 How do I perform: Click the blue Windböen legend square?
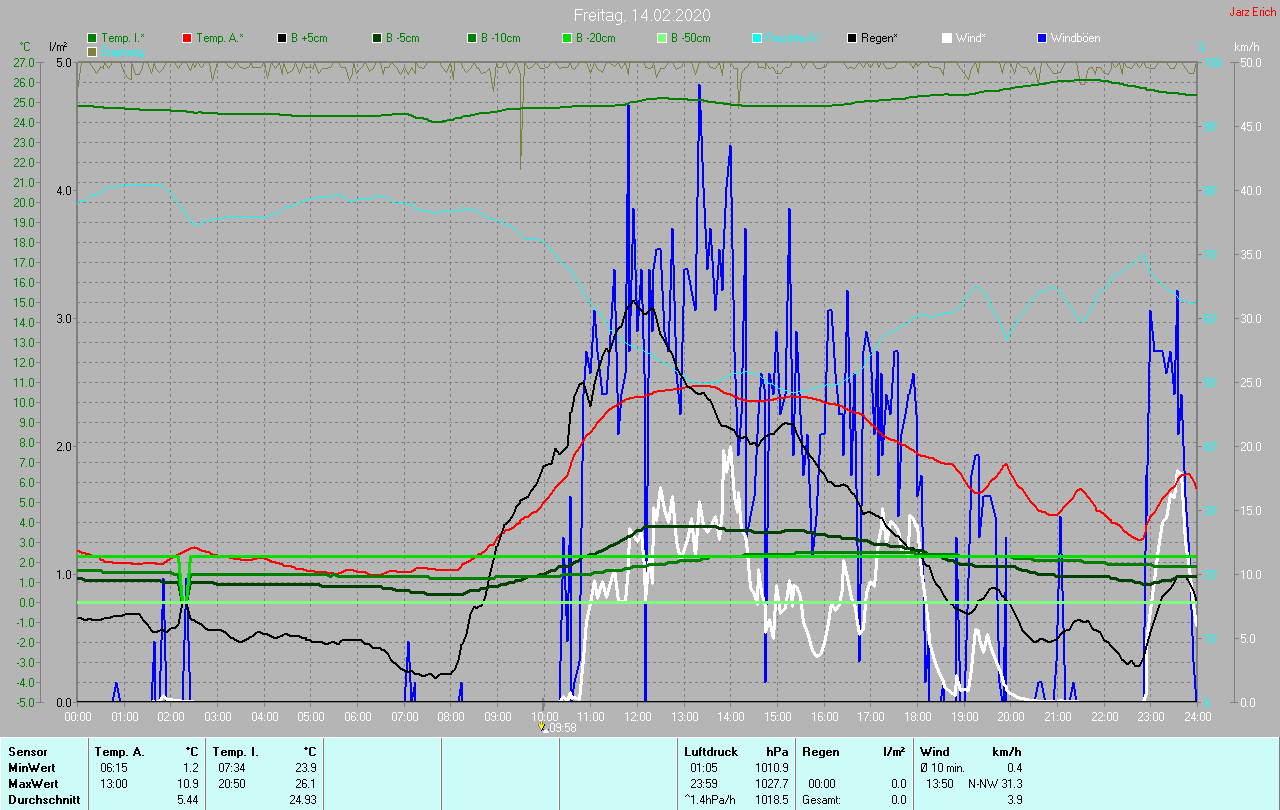pos(1042,38)
